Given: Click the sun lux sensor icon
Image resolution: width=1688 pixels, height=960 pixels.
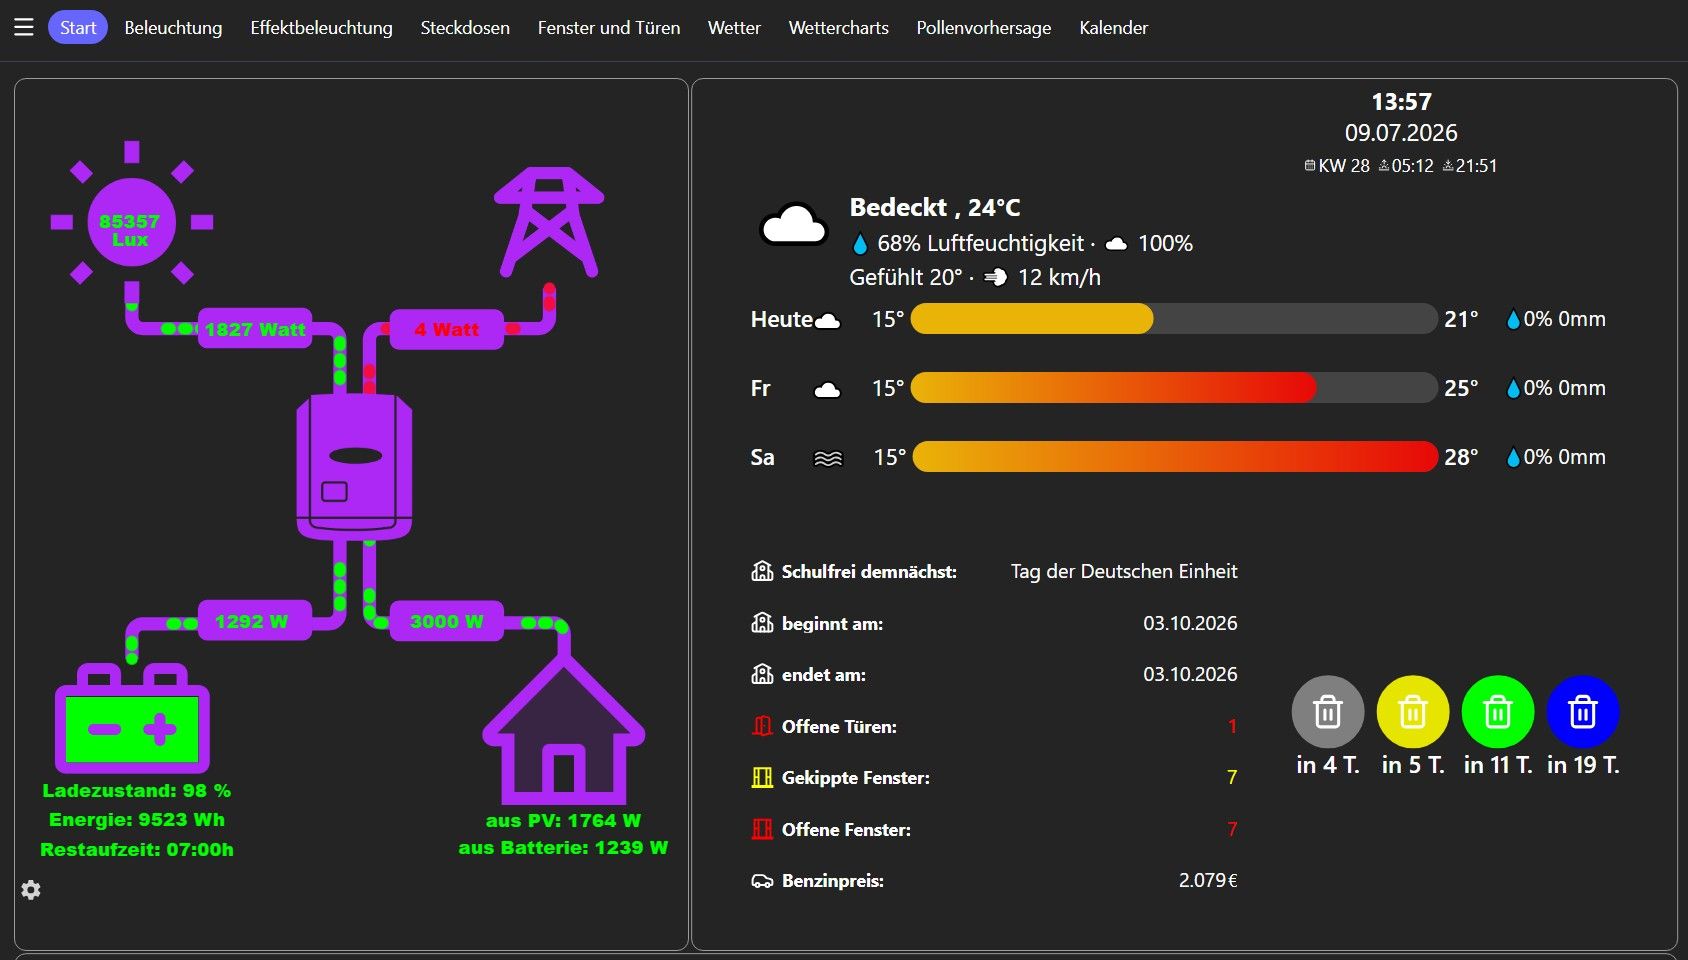Looking at the screenshot, I should point(131,222).
